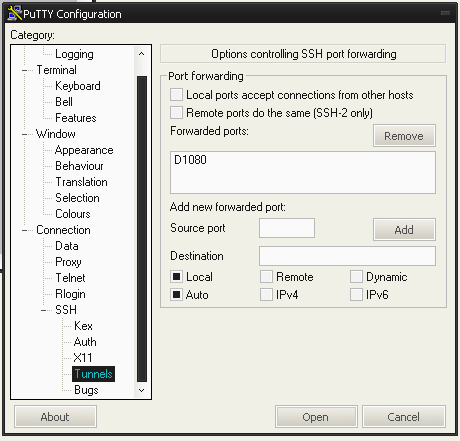Click the Cancel button
The height and width of the screenshot is (441, 460).
click(404, 417)
